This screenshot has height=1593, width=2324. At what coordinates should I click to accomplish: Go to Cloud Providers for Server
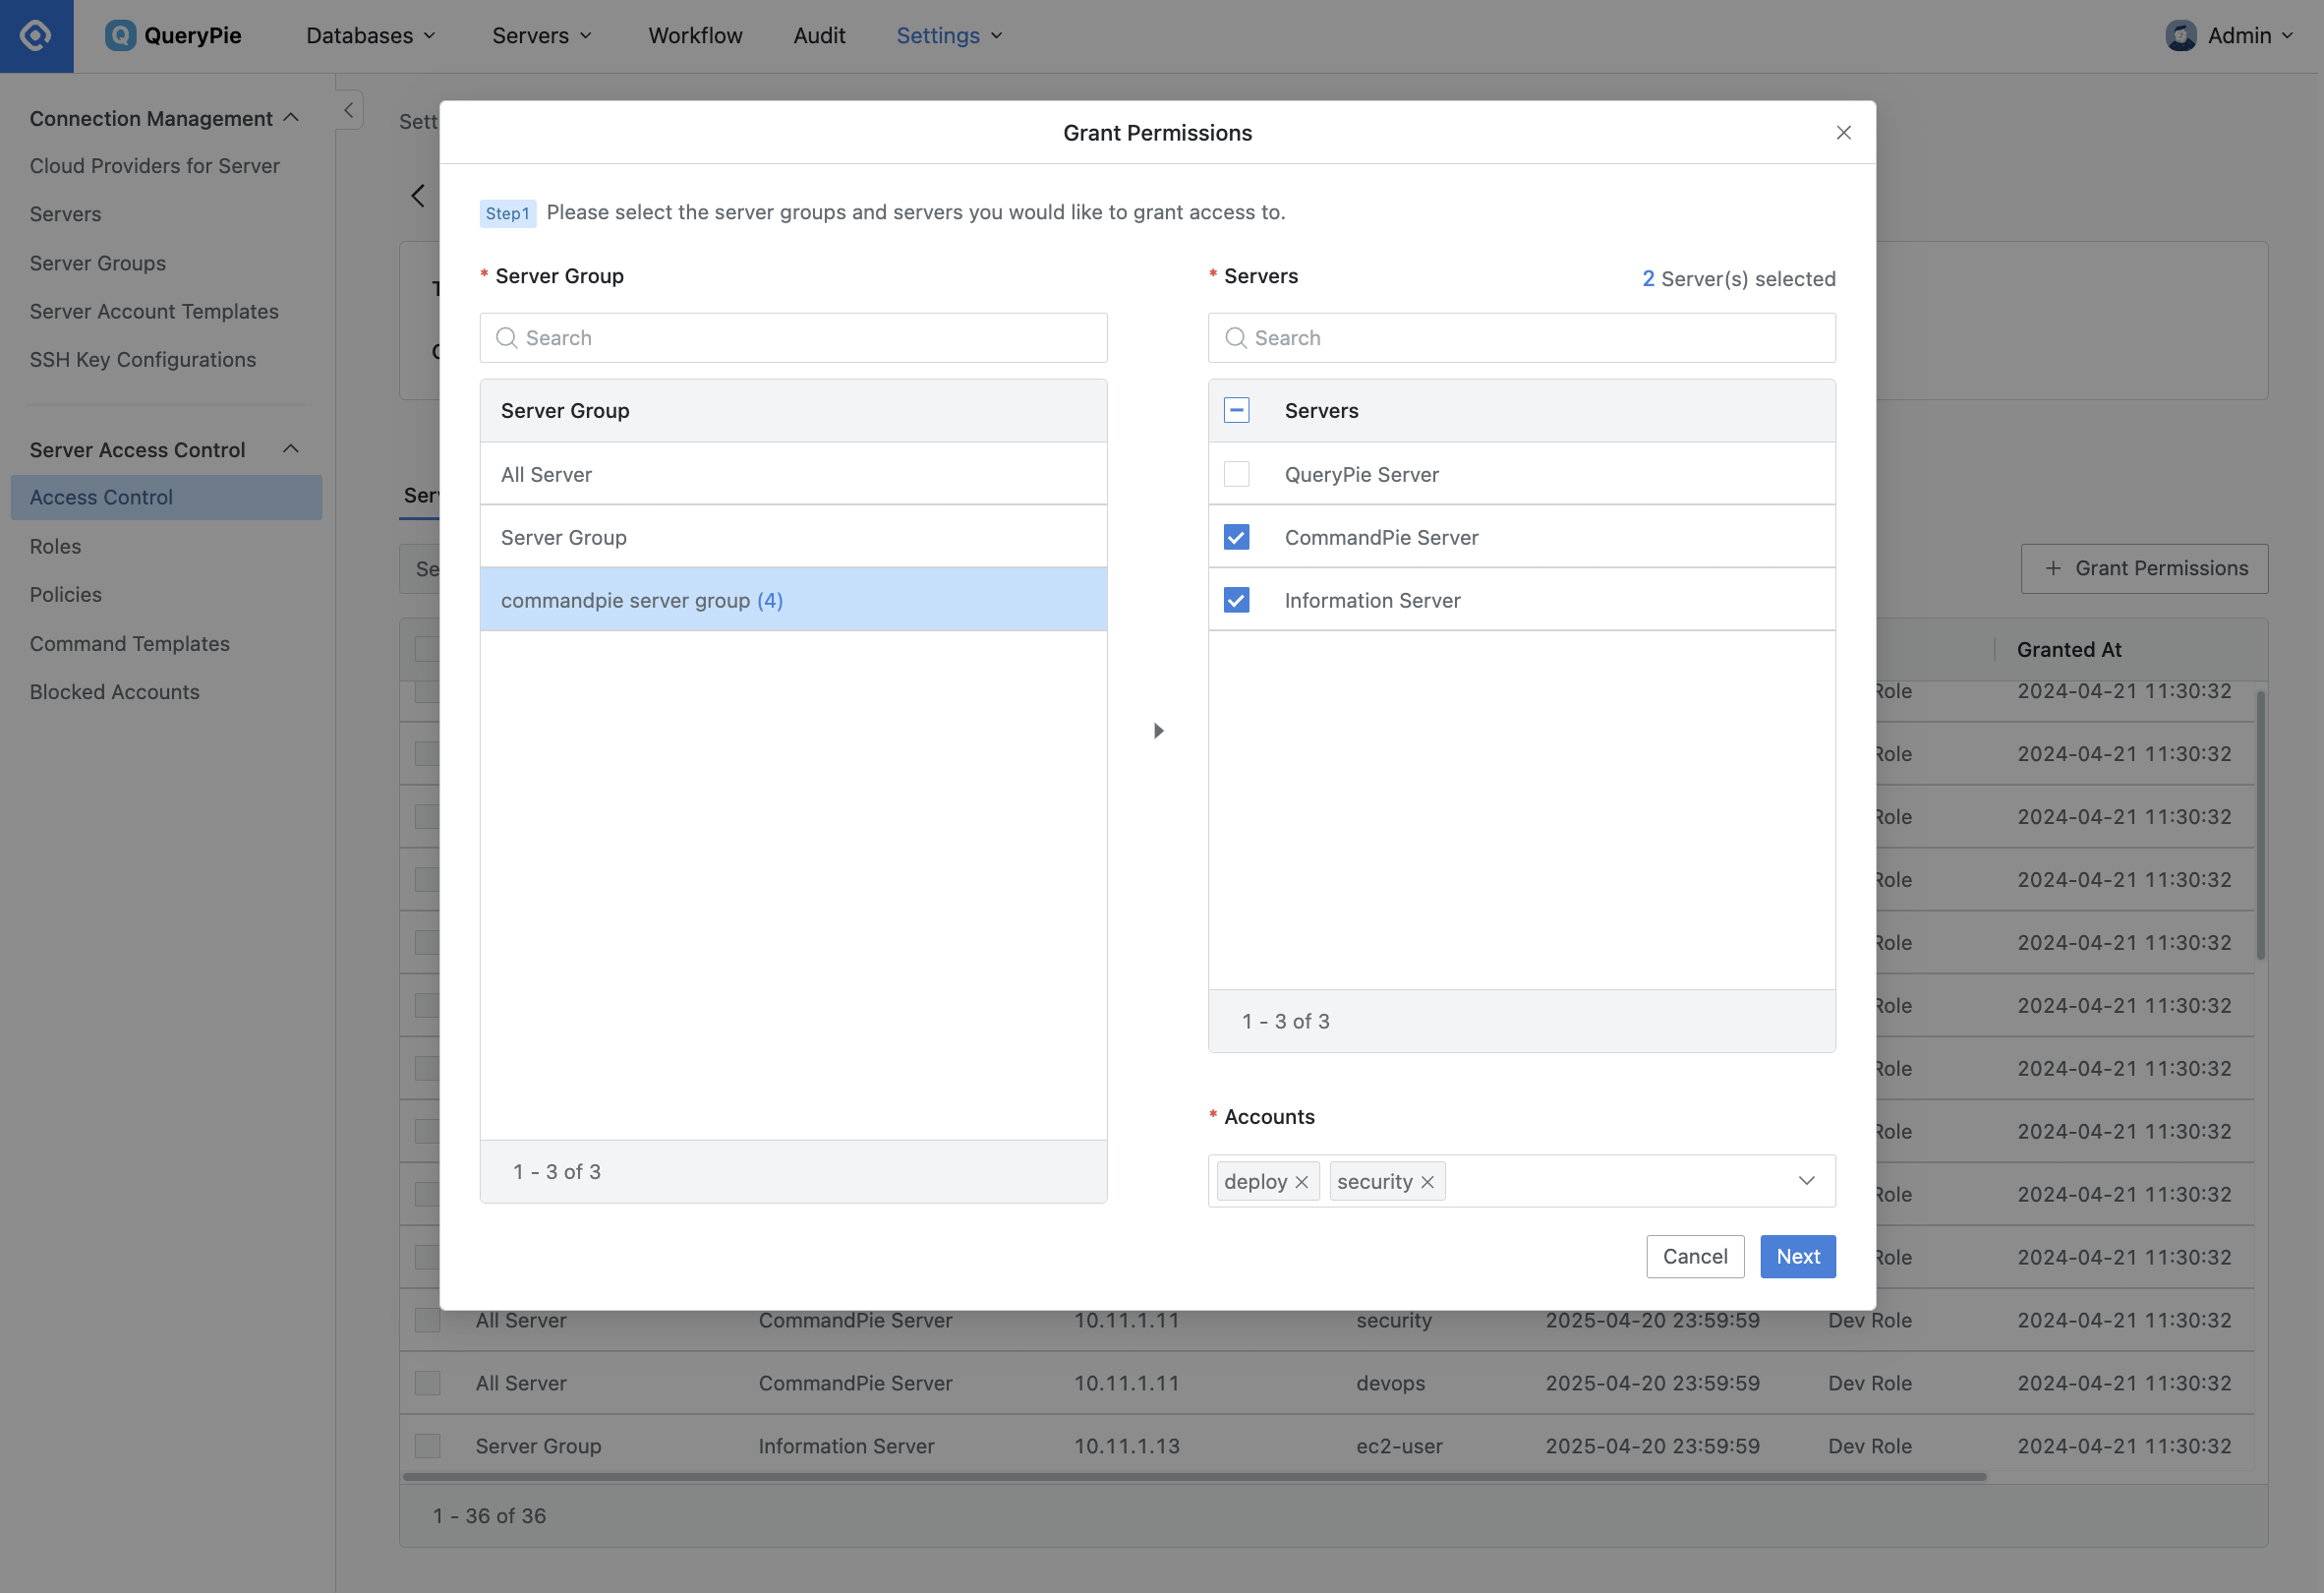[x=155, y=166]
